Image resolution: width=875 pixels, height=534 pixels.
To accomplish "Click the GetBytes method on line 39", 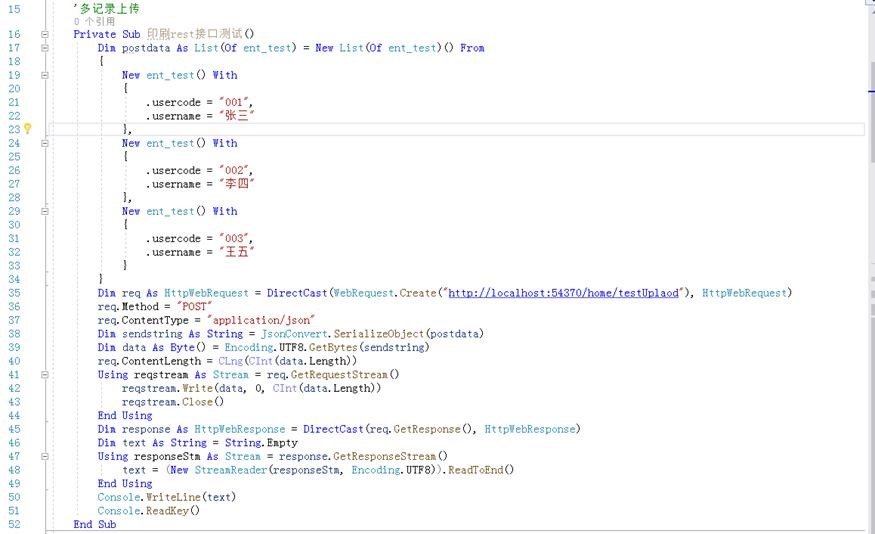I will coord(333,347).
